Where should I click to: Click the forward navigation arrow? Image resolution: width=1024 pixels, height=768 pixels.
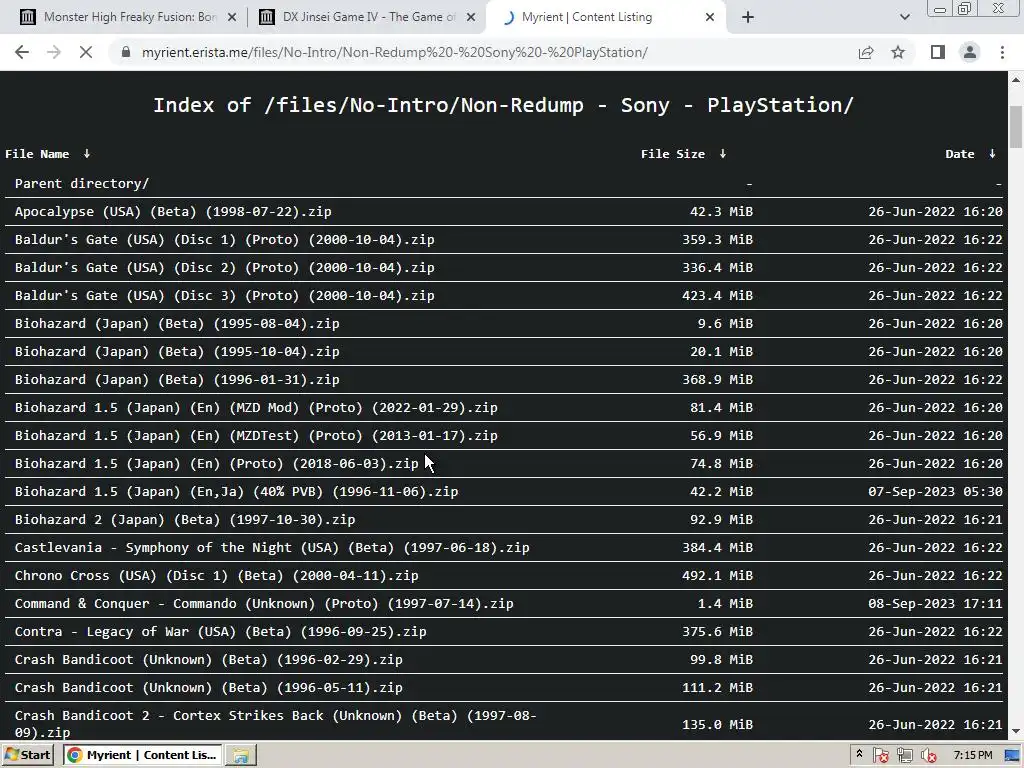(x=54, y=52)
